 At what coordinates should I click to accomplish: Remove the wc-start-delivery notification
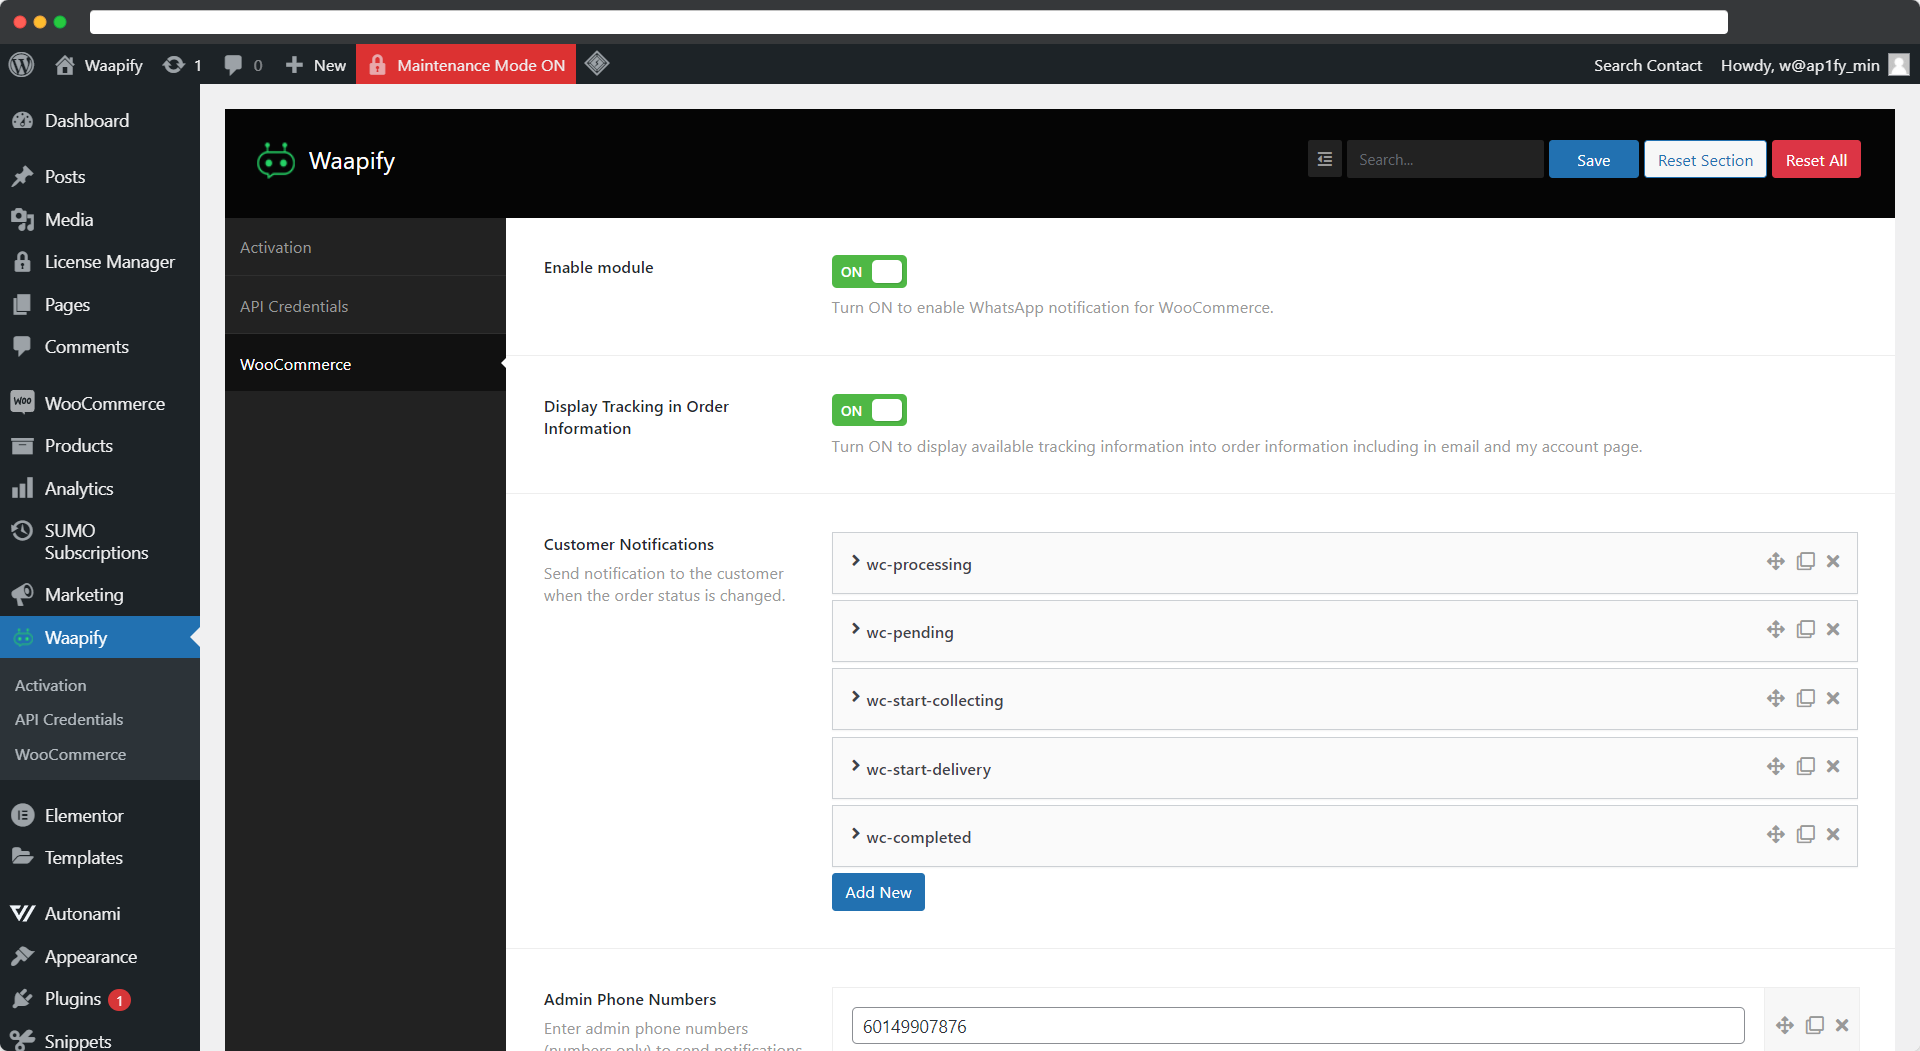1833,767
